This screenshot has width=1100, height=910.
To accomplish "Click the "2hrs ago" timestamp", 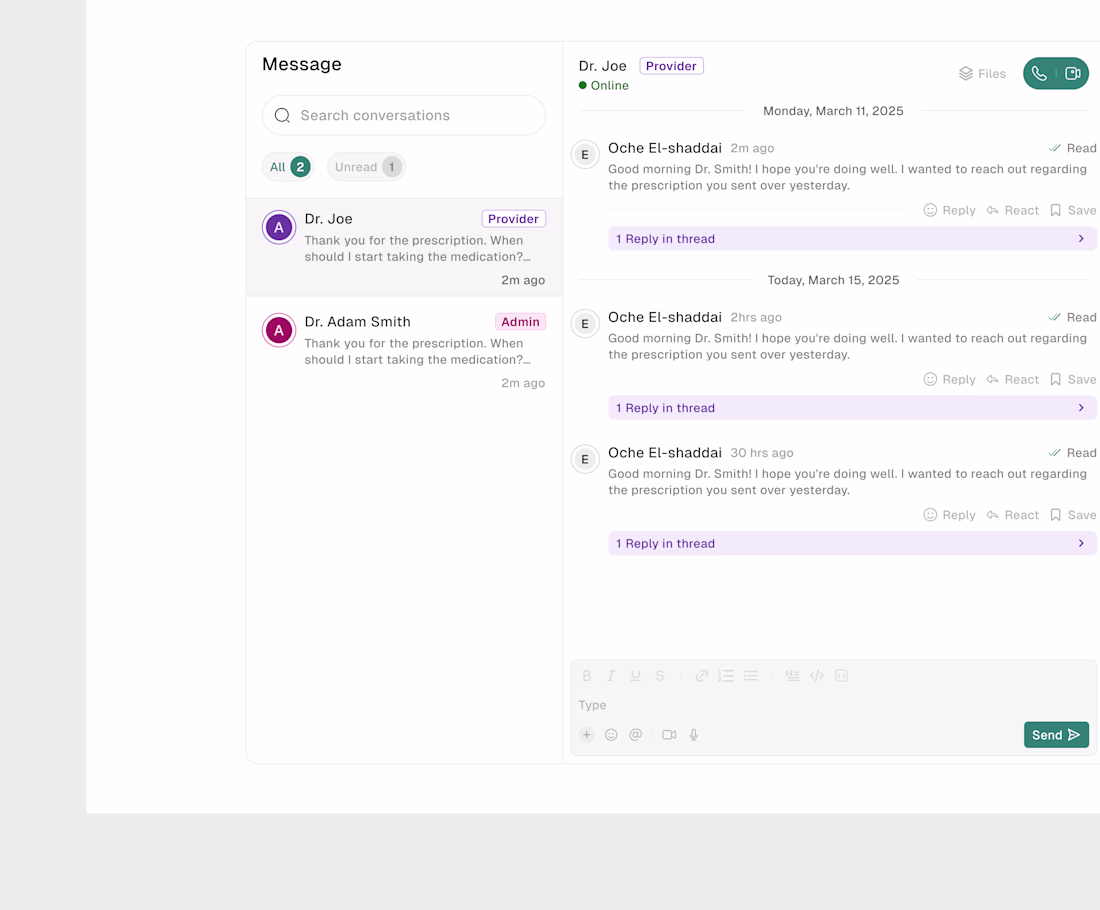I will 756,317.
